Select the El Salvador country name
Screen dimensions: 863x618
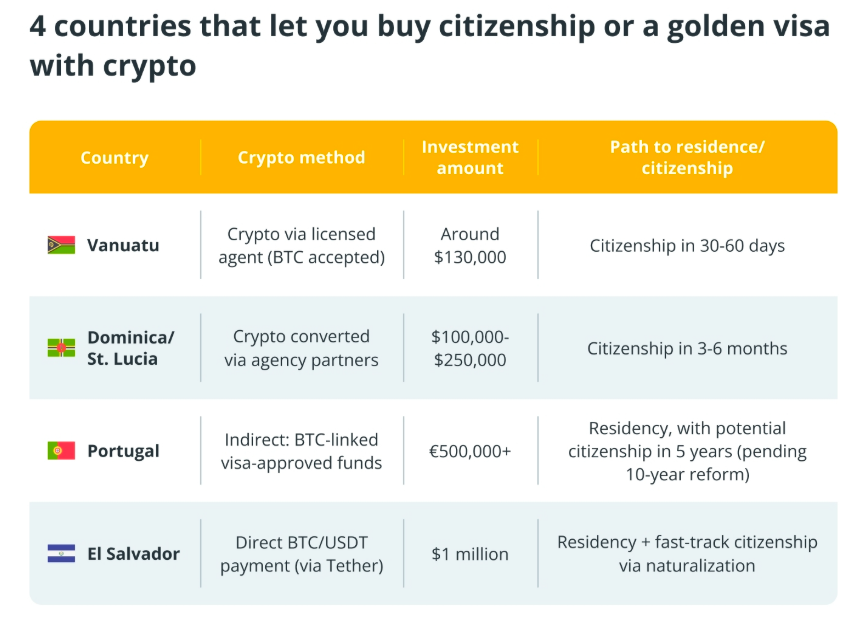click(133, 554)
